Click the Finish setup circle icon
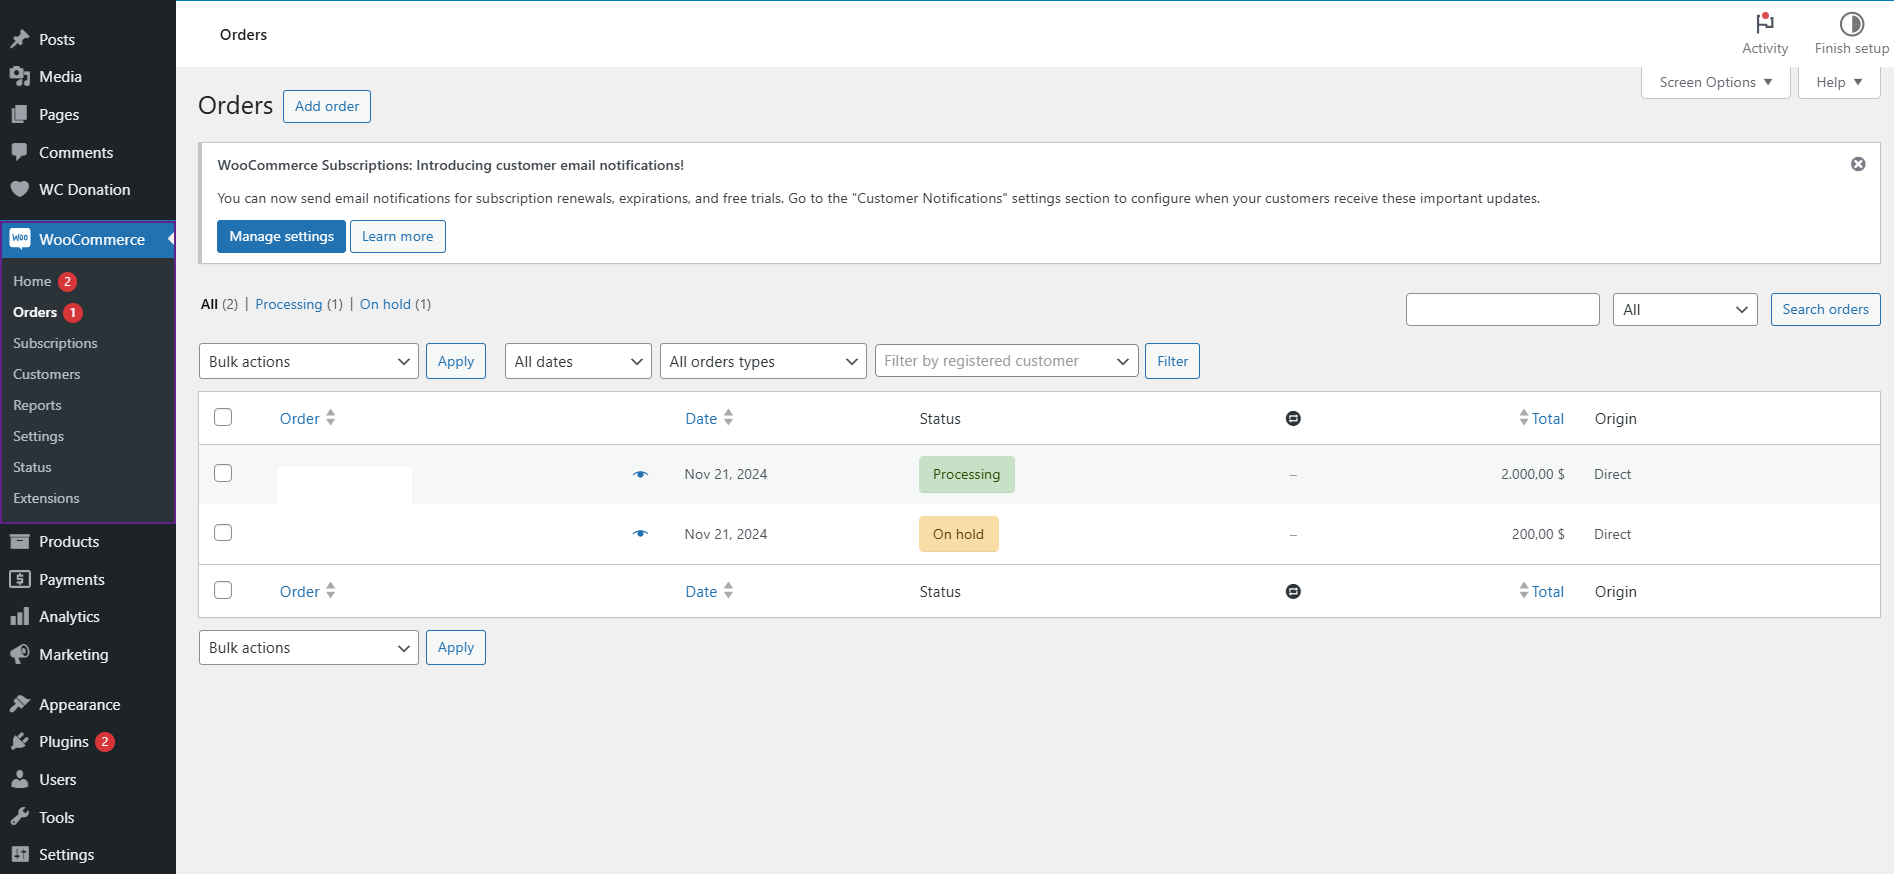Image resolution: width=1894 pixels, height=874 pixels. [x=1852, y=23]
